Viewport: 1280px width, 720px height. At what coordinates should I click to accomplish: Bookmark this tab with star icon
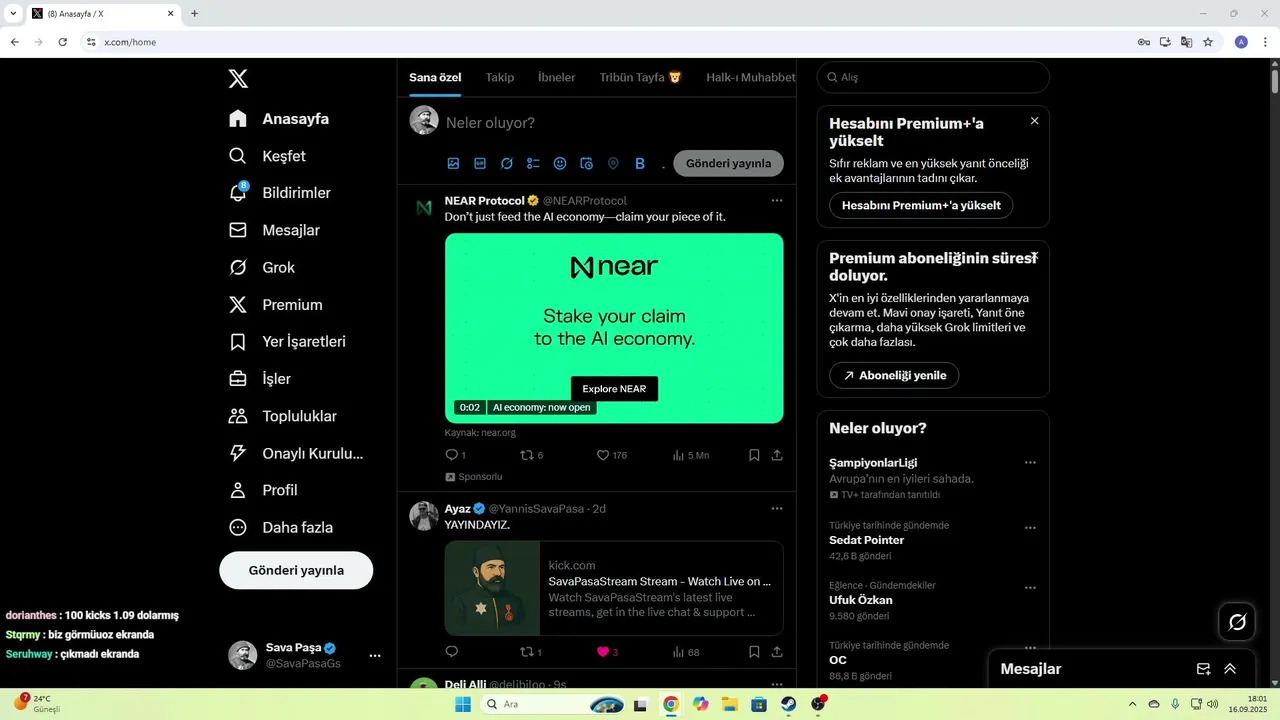click(1208, 42)
